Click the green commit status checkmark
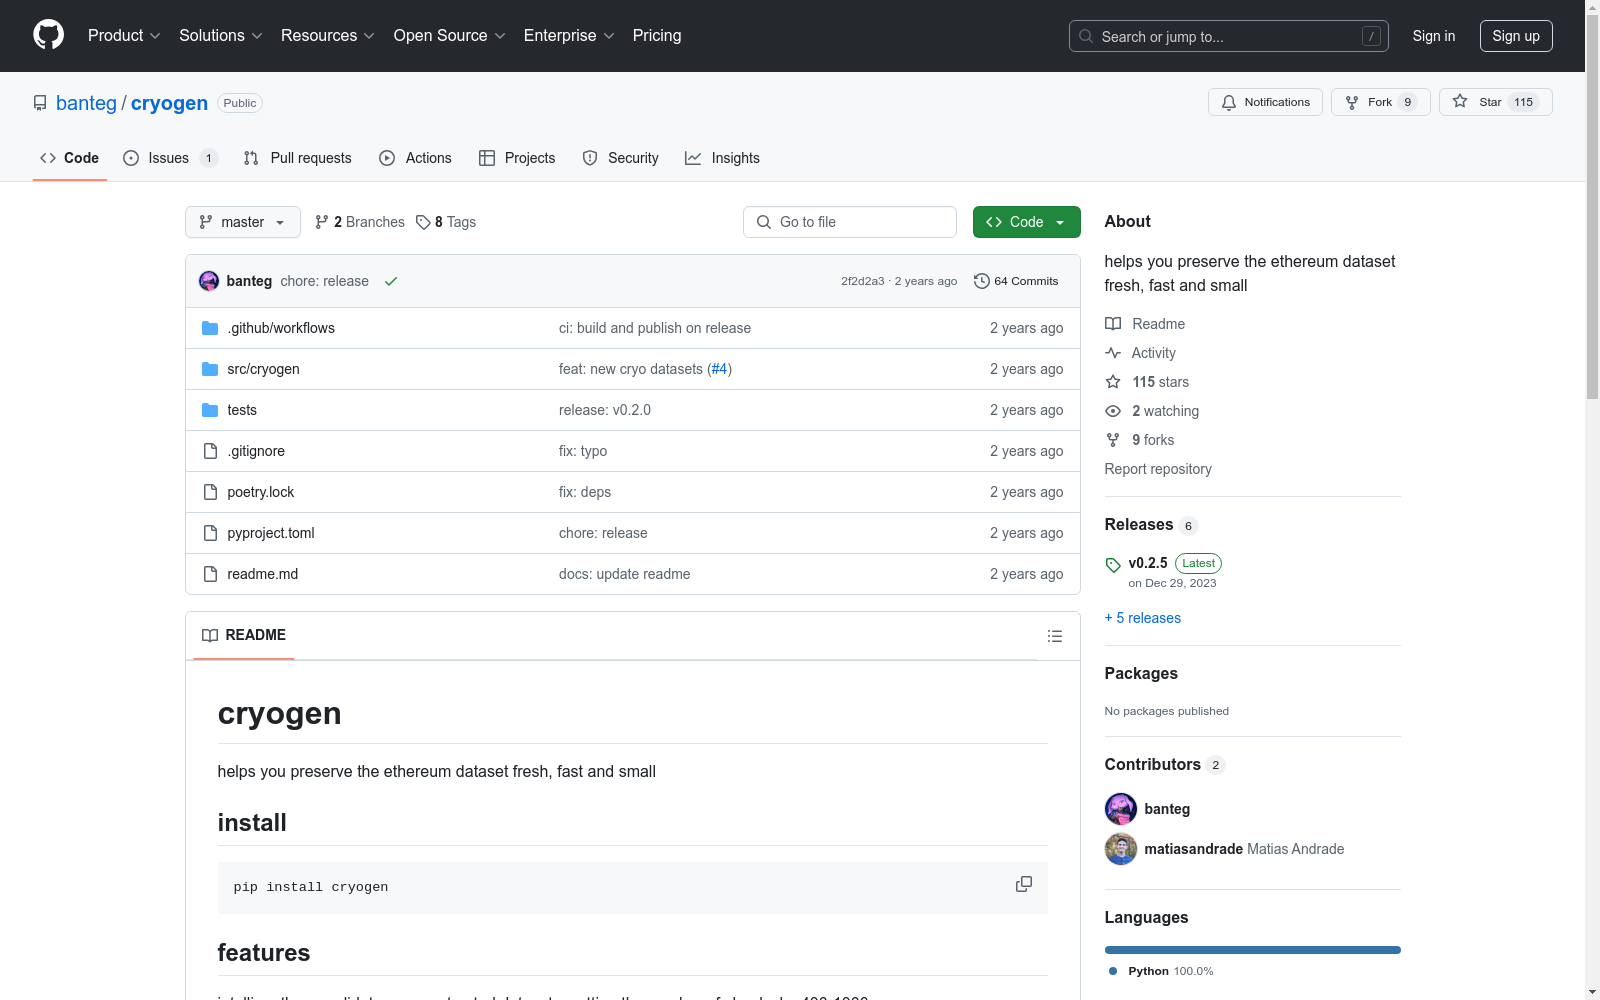 coord(391,281)
